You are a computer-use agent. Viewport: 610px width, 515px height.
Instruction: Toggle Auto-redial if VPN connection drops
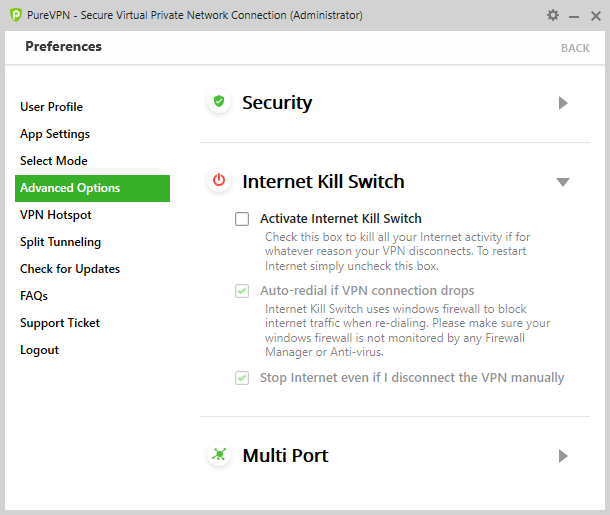242,291
